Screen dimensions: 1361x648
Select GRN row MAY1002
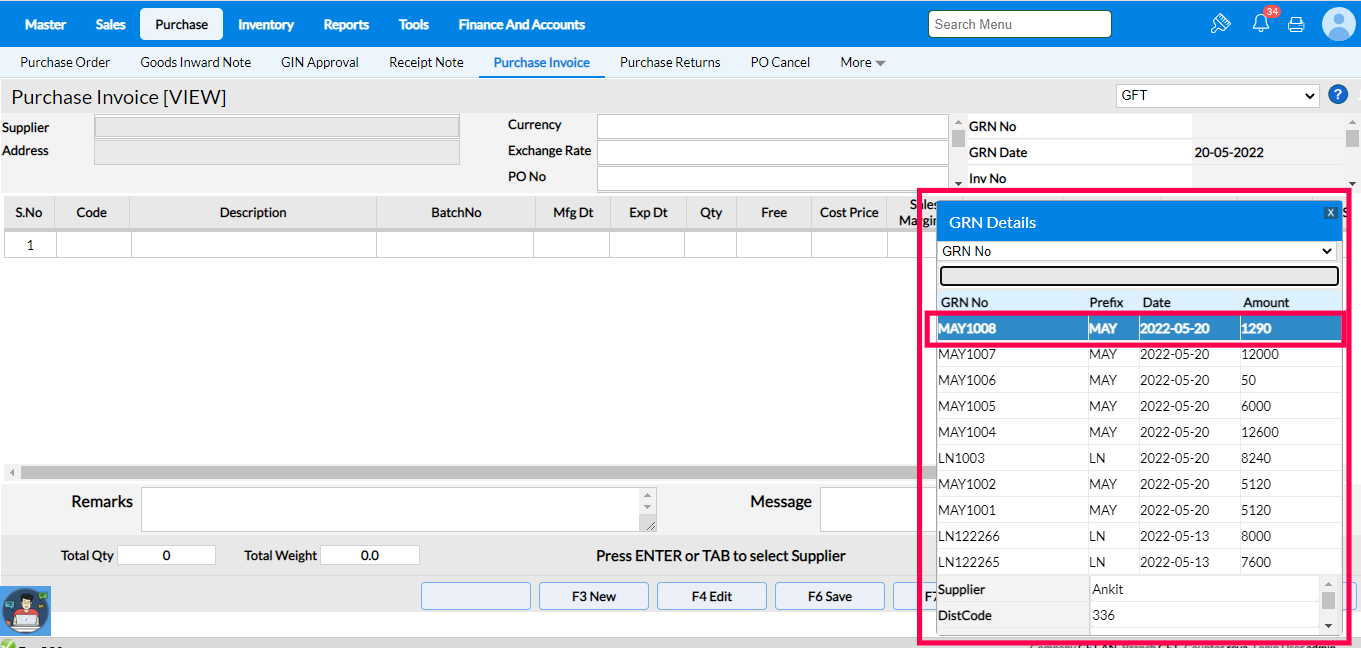pos(1139,484)
